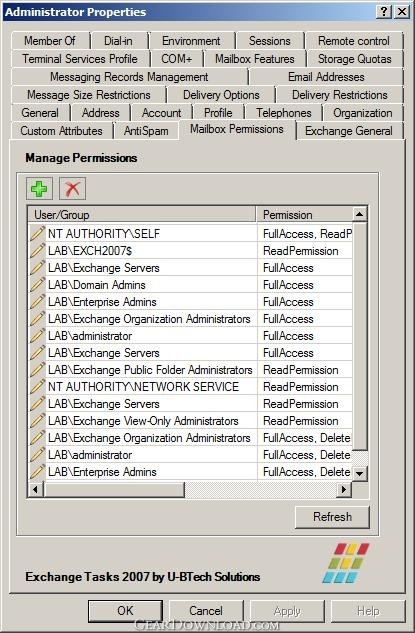Select NT AUTHORITY\NETWORK SERVICE row
This screenshot has height=633, width=415.
click(191, 386)
